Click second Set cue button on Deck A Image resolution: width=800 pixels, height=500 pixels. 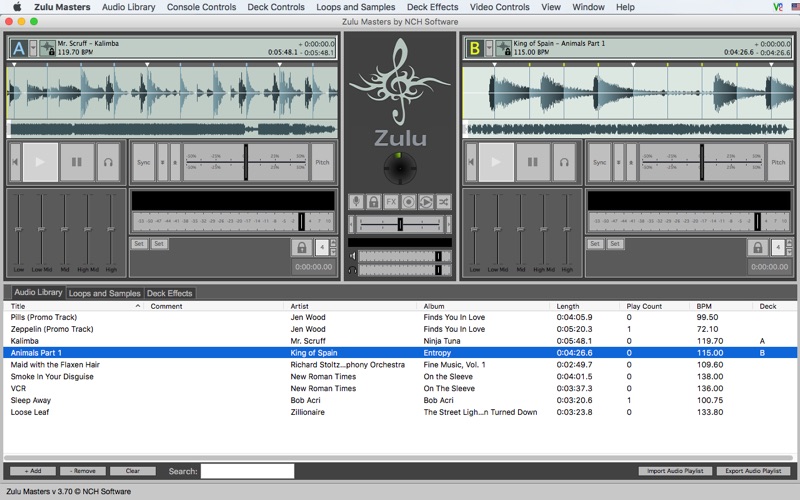(x=159, y=244)
